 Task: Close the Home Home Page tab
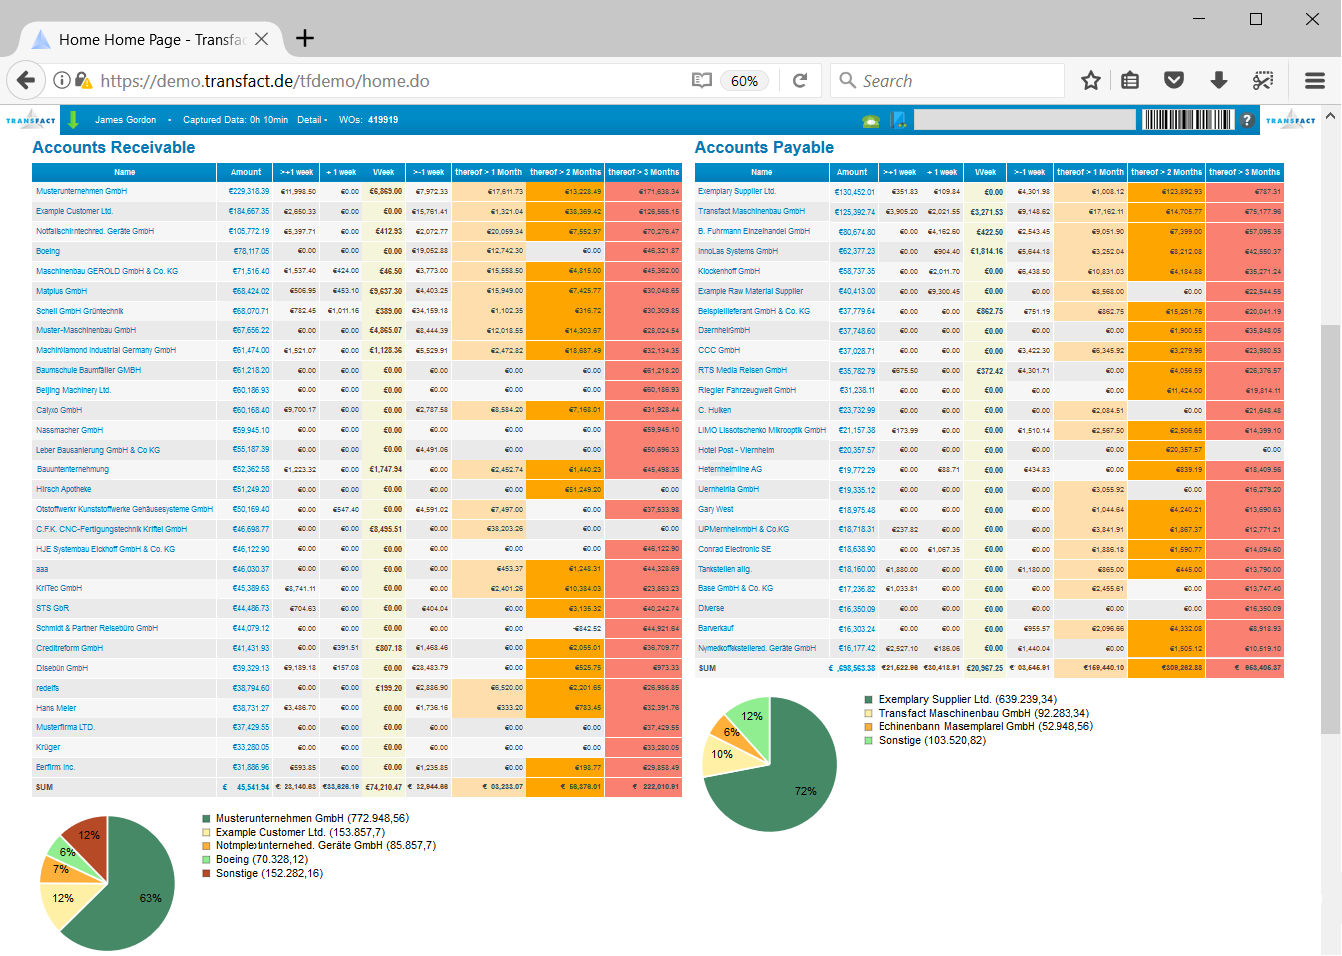pos(261,39)
